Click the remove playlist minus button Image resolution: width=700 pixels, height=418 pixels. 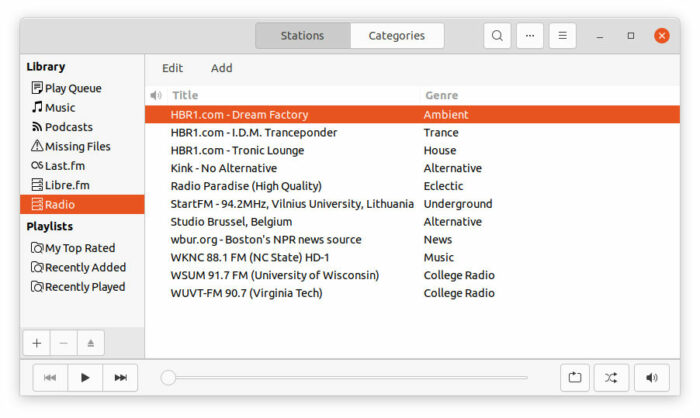[64, 343]
